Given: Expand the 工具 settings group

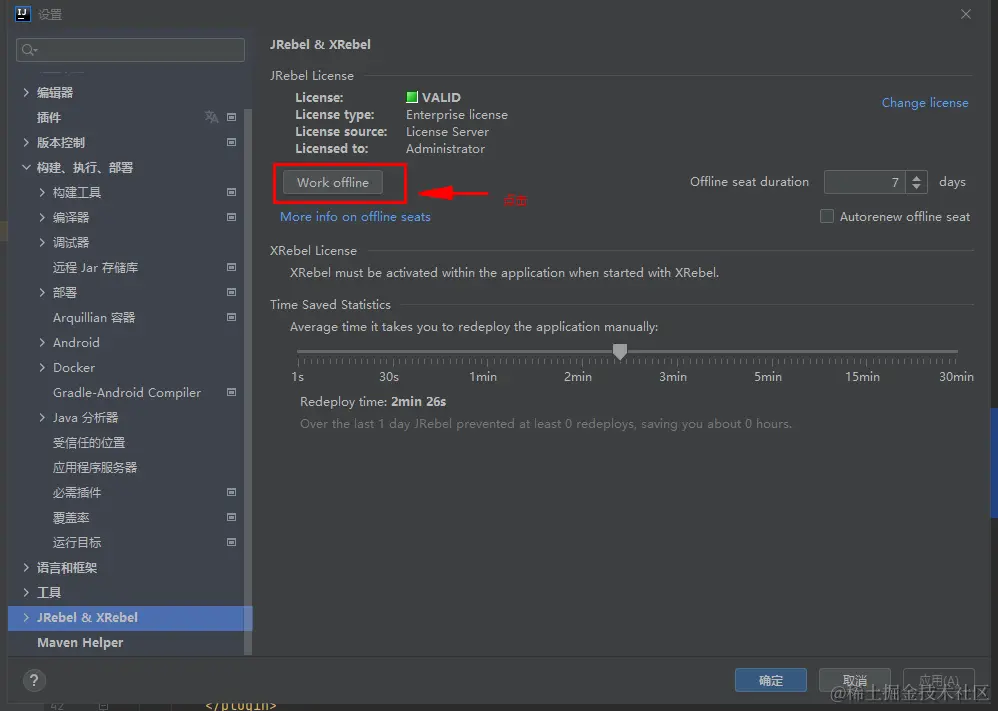Looking at the screenshot, I should pyautogui.click(x=26, y=593).
